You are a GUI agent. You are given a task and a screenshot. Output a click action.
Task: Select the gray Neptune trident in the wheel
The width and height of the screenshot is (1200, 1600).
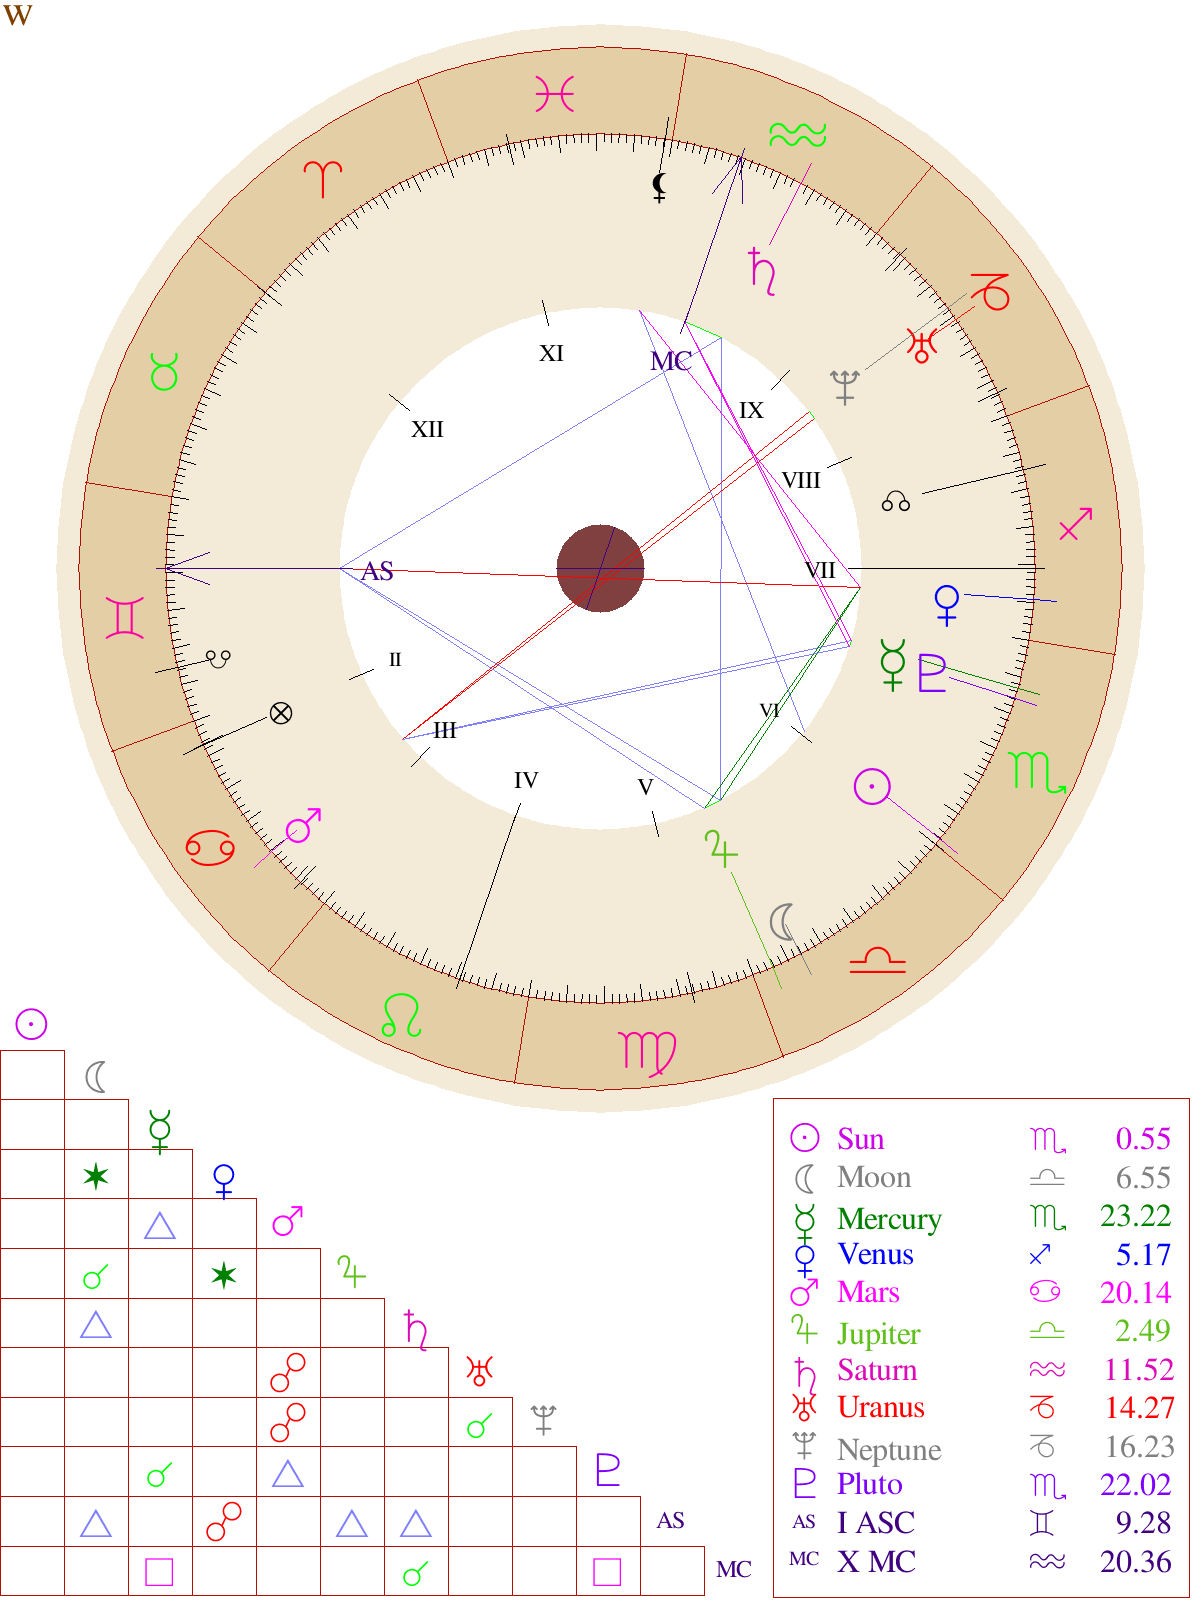(x=845, y=386)
